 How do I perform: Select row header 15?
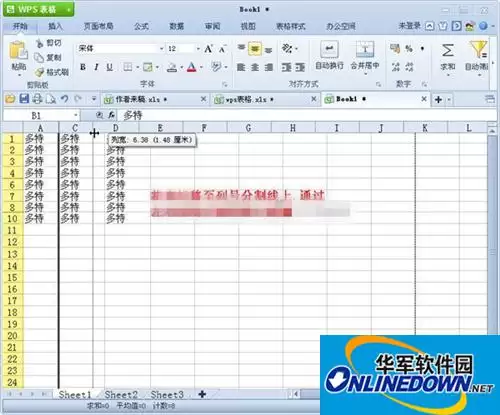click(x=12, y=277)
